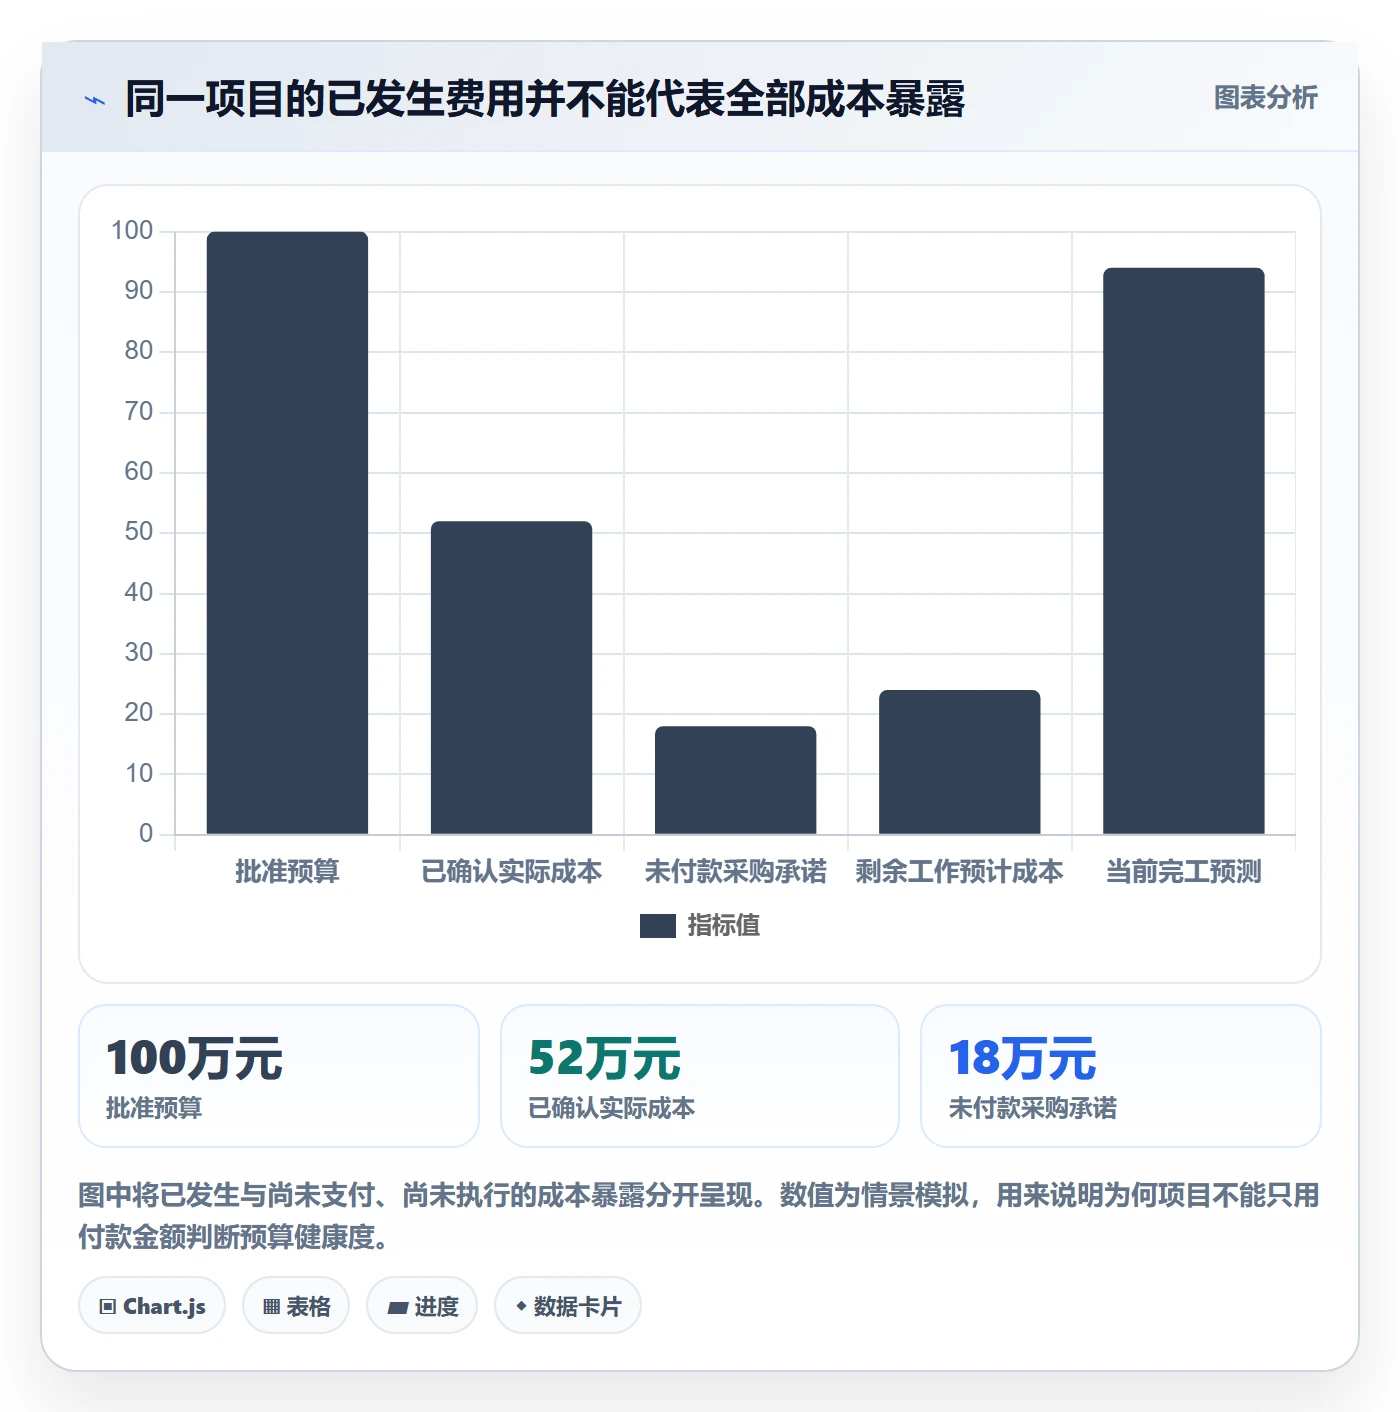Click the 当前完工预测 bar
Viewport: 1400px width, 1412px height.
1183,551
